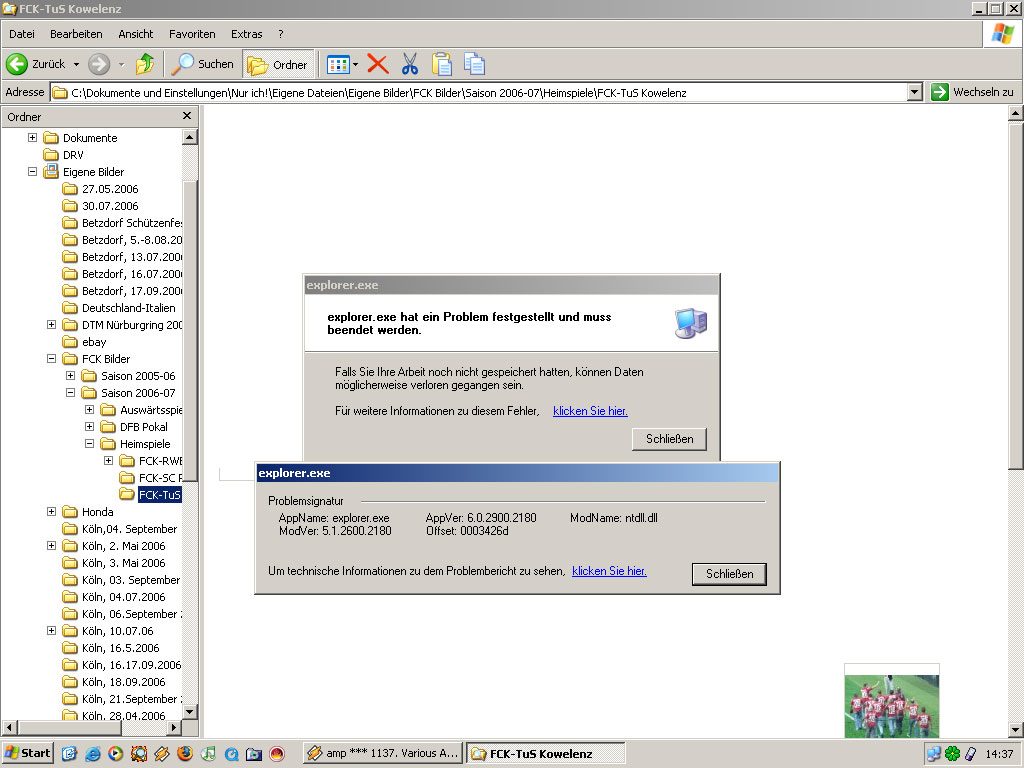The width and height of the screenshot is (1024, 768).
Task: Open the ? help menu
Action: click(x=281, y=34)
